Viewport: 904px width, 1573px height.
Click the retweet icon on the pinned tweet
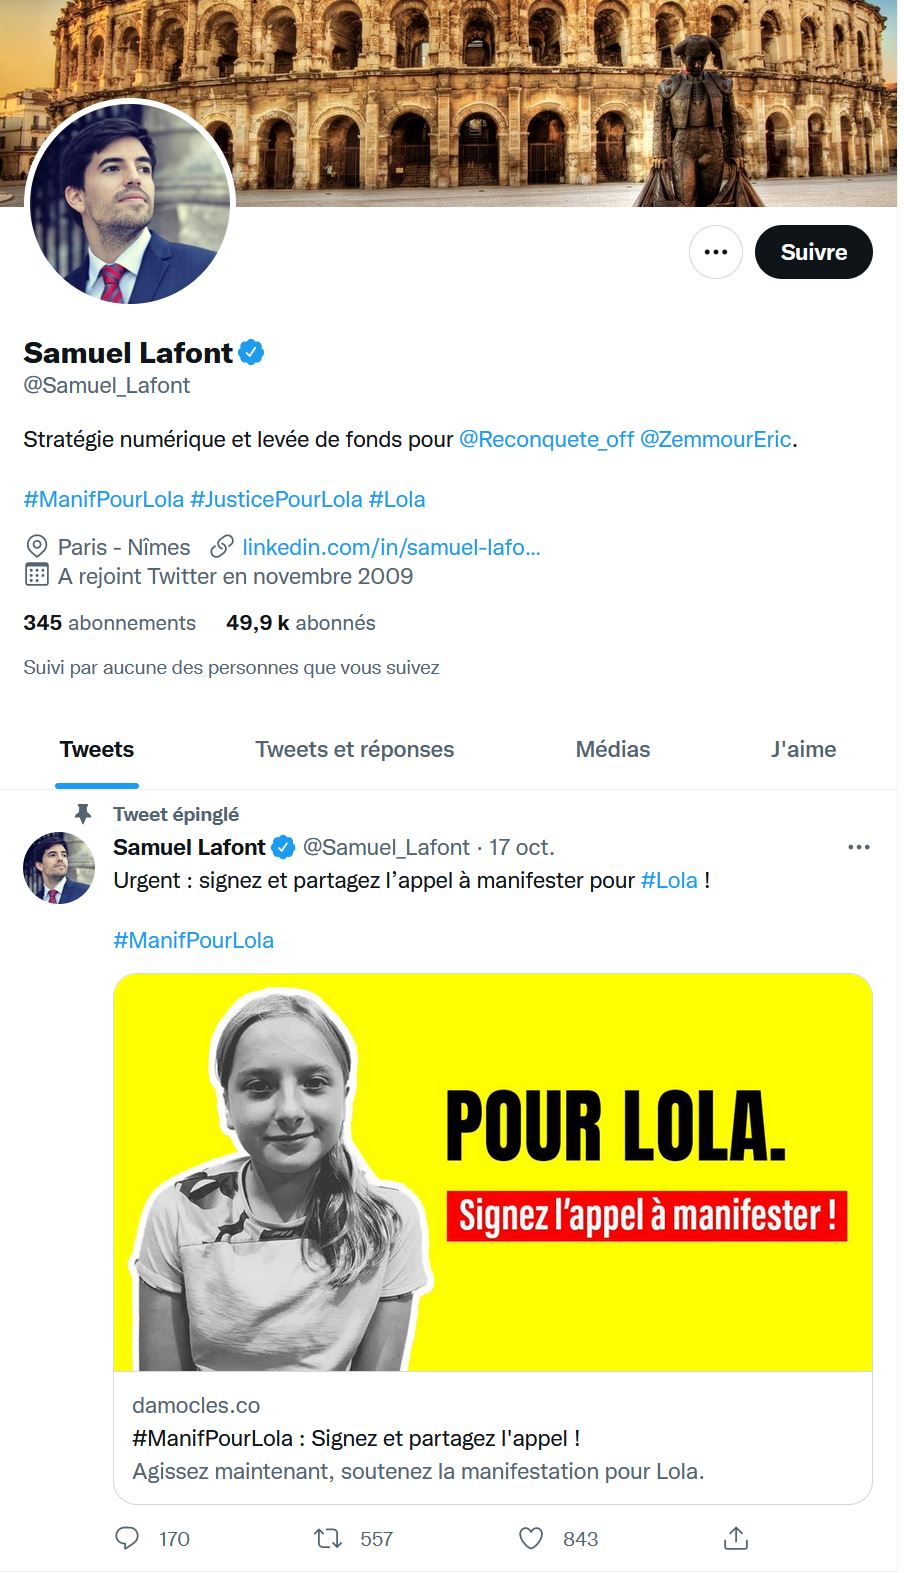coord(328,1538)
